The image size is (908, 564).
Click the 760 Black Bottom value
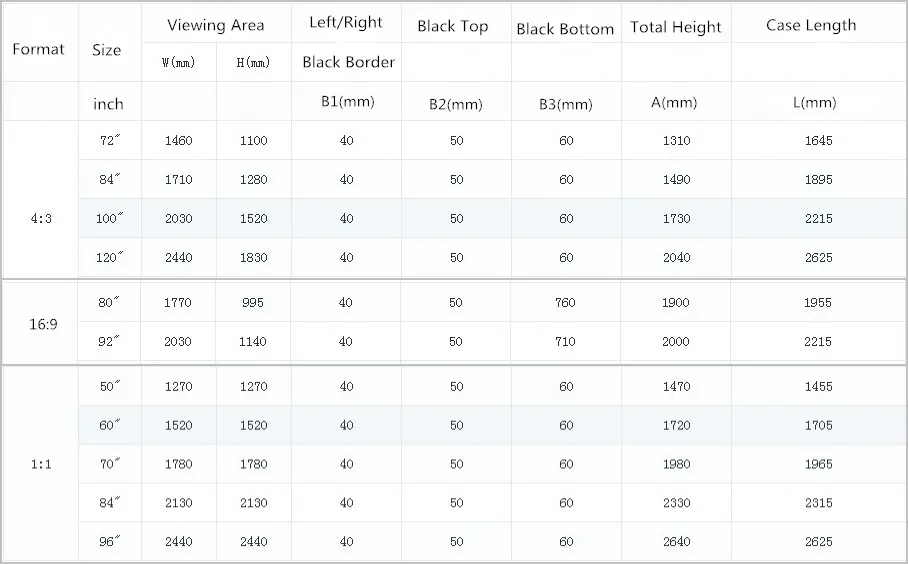(x=565, y=302)
